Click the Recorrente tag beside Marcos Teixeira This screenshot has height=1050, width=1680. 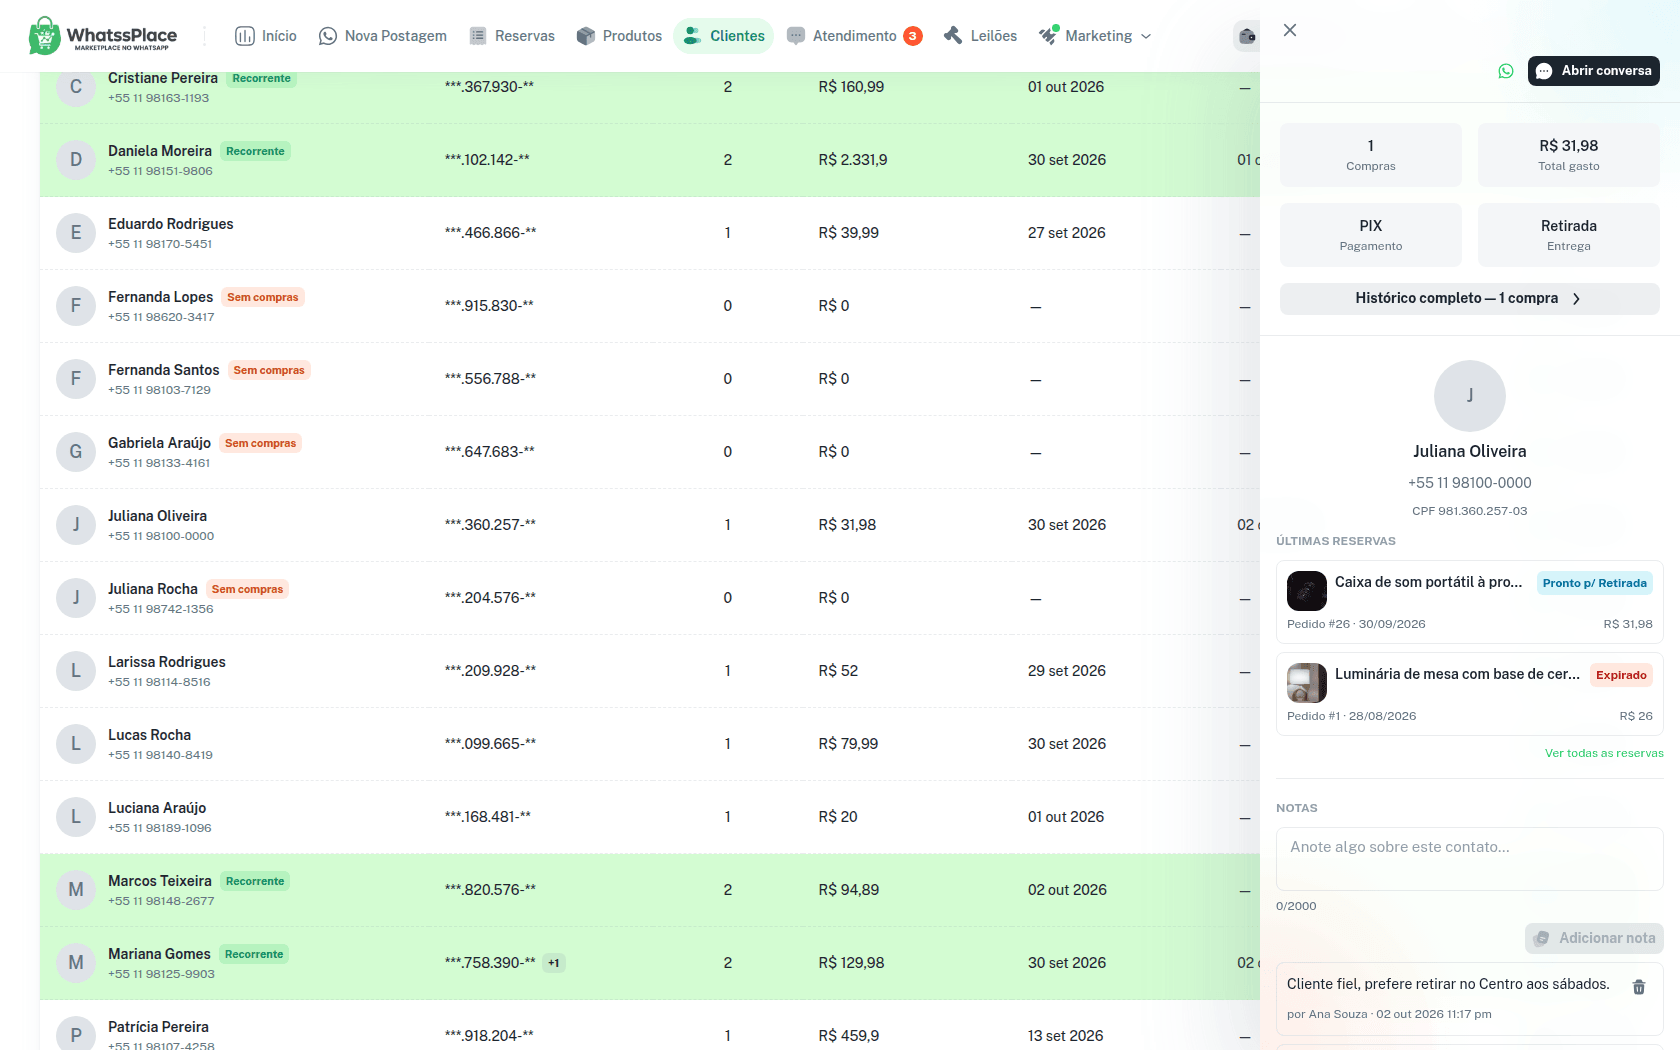(255, 881)
